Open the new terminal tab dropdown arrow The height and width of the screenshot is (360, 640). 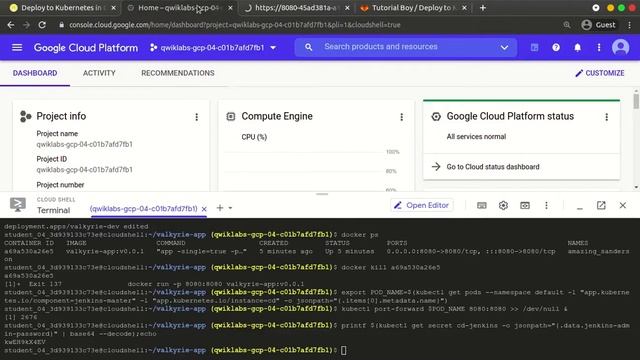[x=230, y=208]
